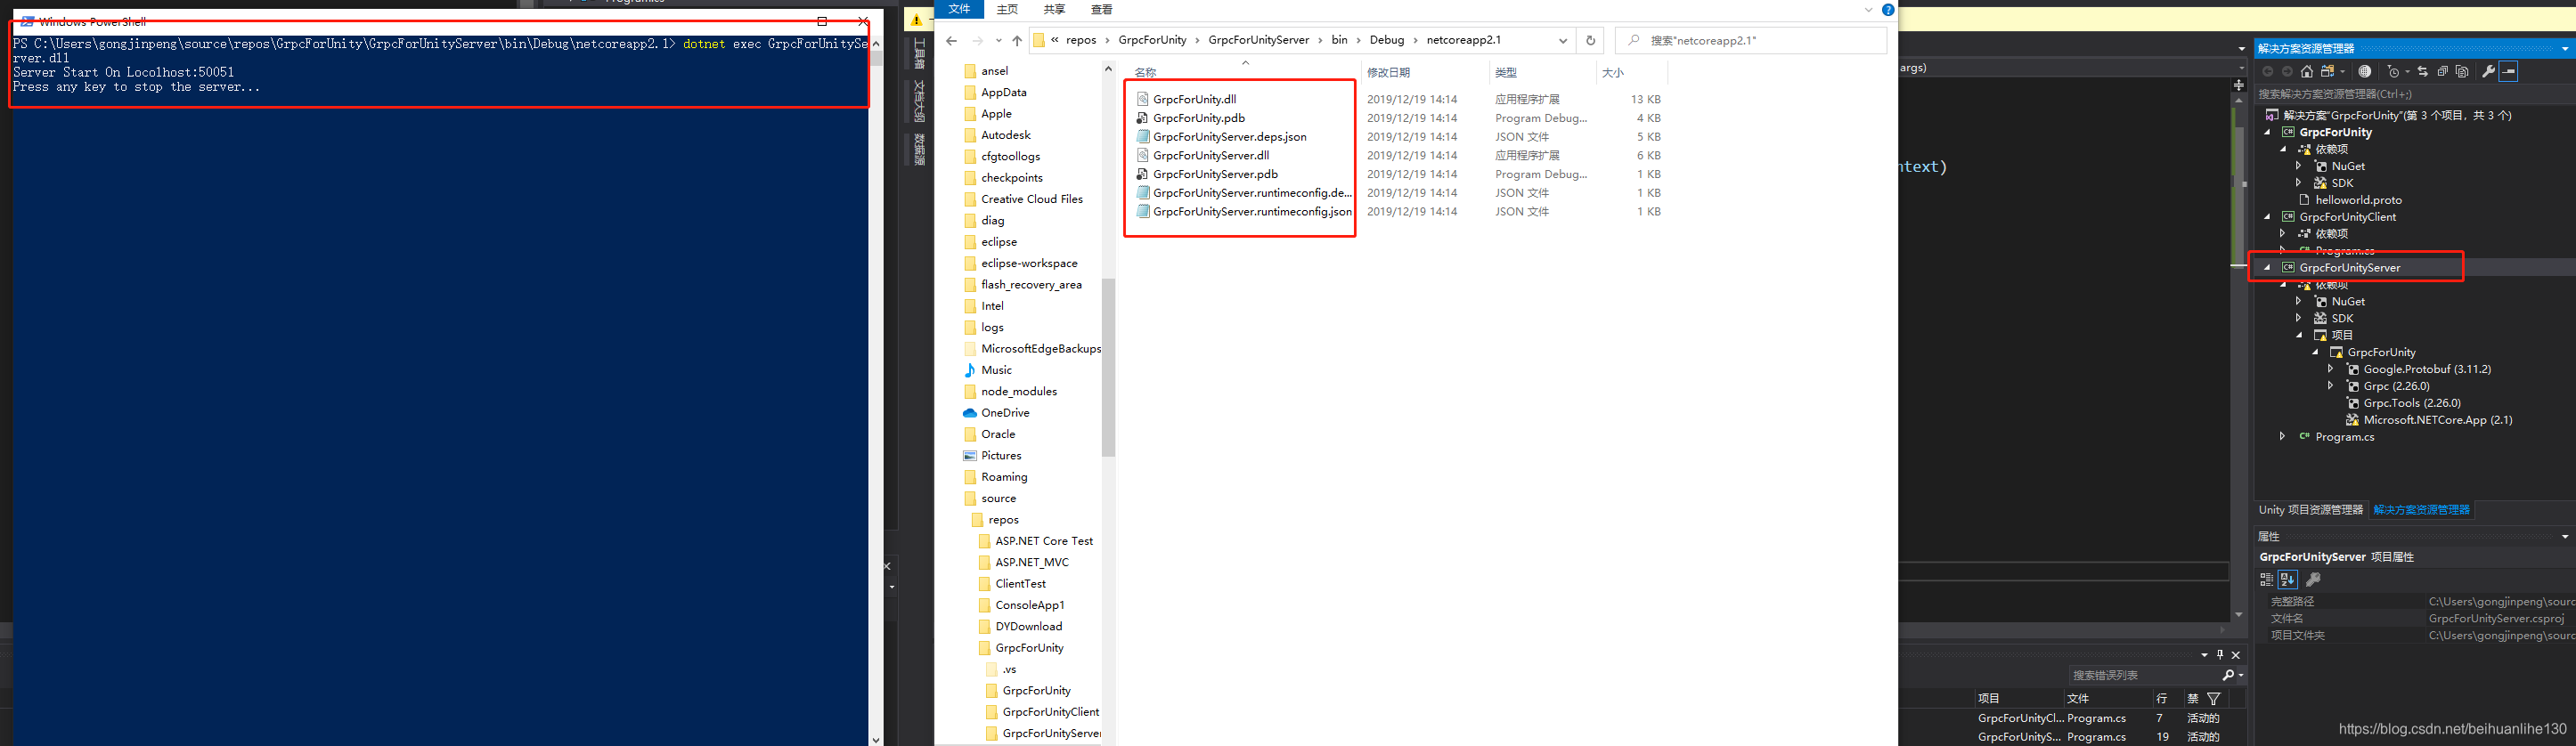Click search box for netcoreapp2.1 folder

(x=1750, y=41)
